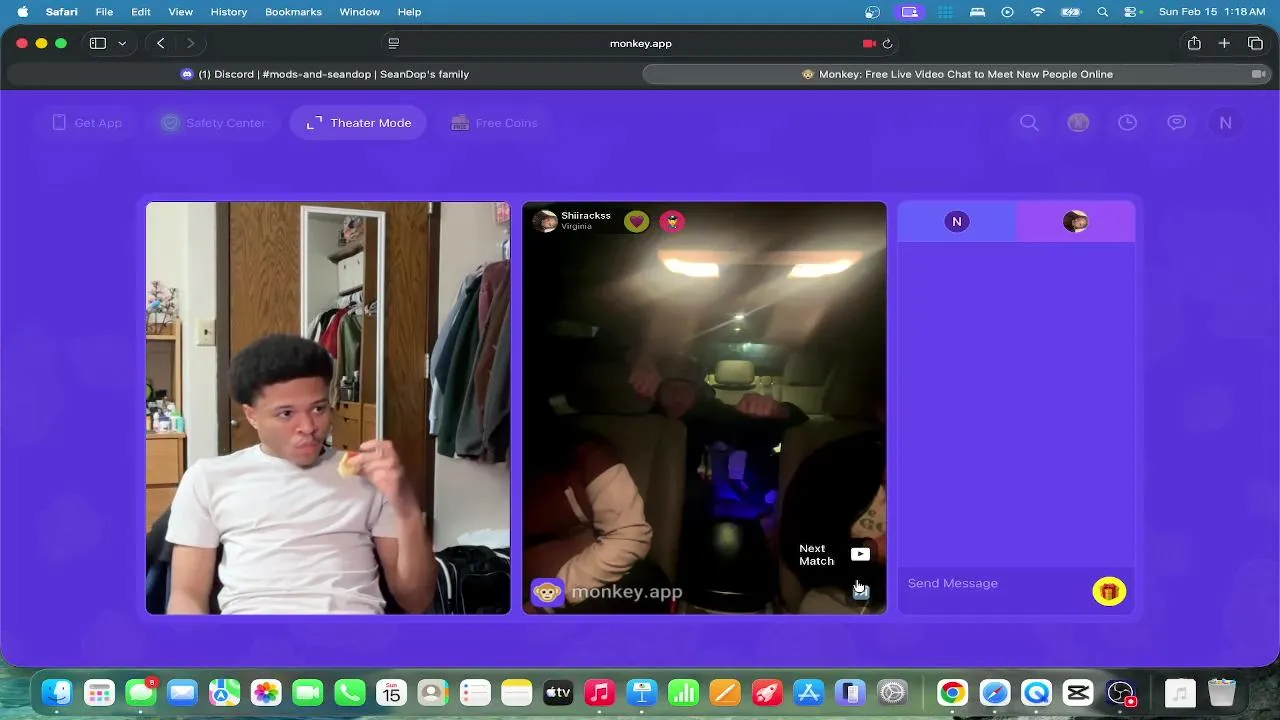1280x720 pixels.
Task: Open the Wi-Fi menu bar status
Action: click(1038, 12)
